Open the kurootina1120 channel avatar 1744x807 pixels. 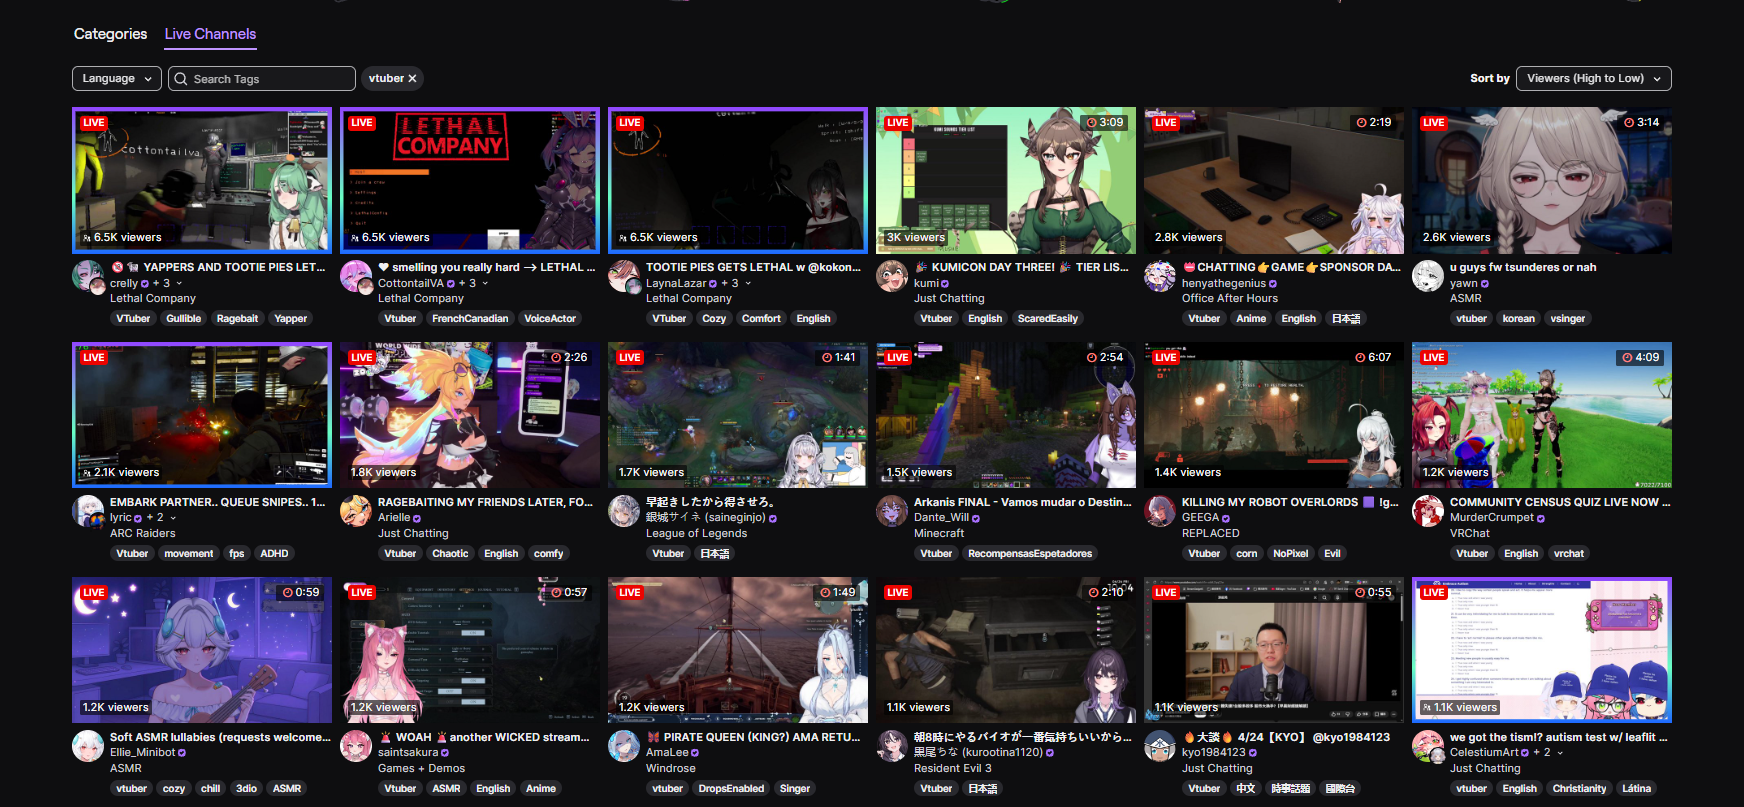pyautogui.click(x=892, y=746)
